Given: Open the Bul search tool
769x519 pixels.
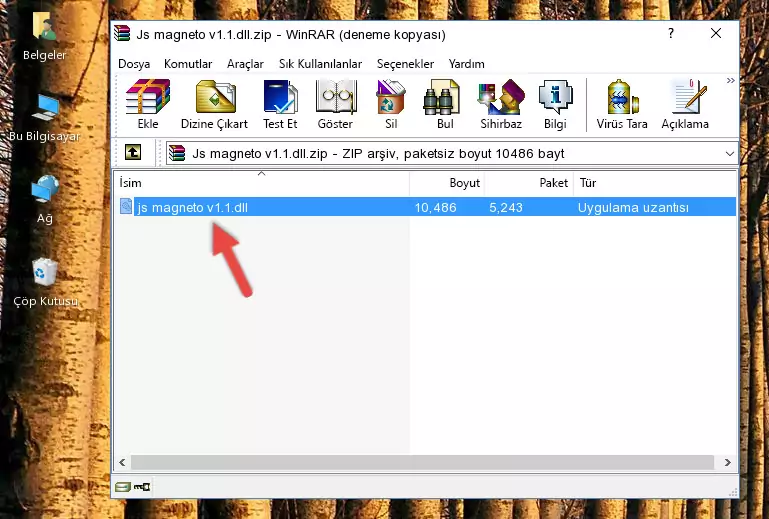Looking at the screenshot, I should (445, 104).
